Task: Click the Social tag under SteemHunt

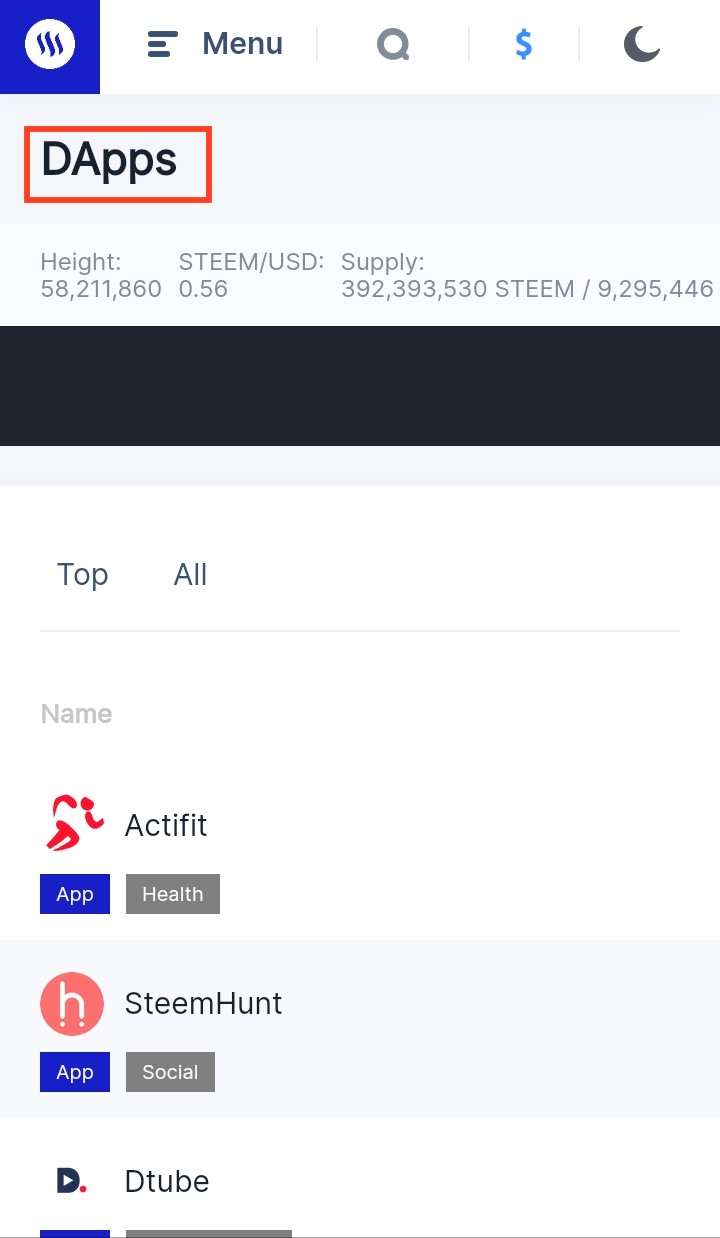Action: (170, 1072)
